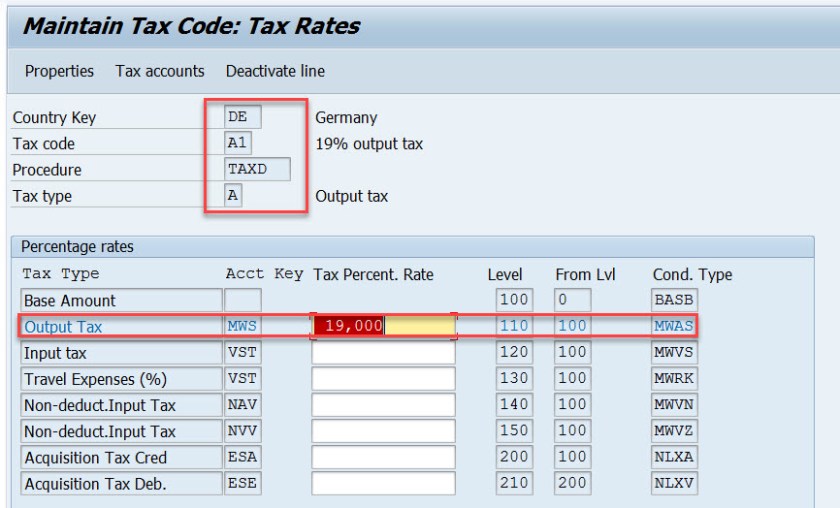This screenshot has height=508, width=840.
Task: Click the 19% output tax description
Action: pyautogui.click(x=369, y=144)
